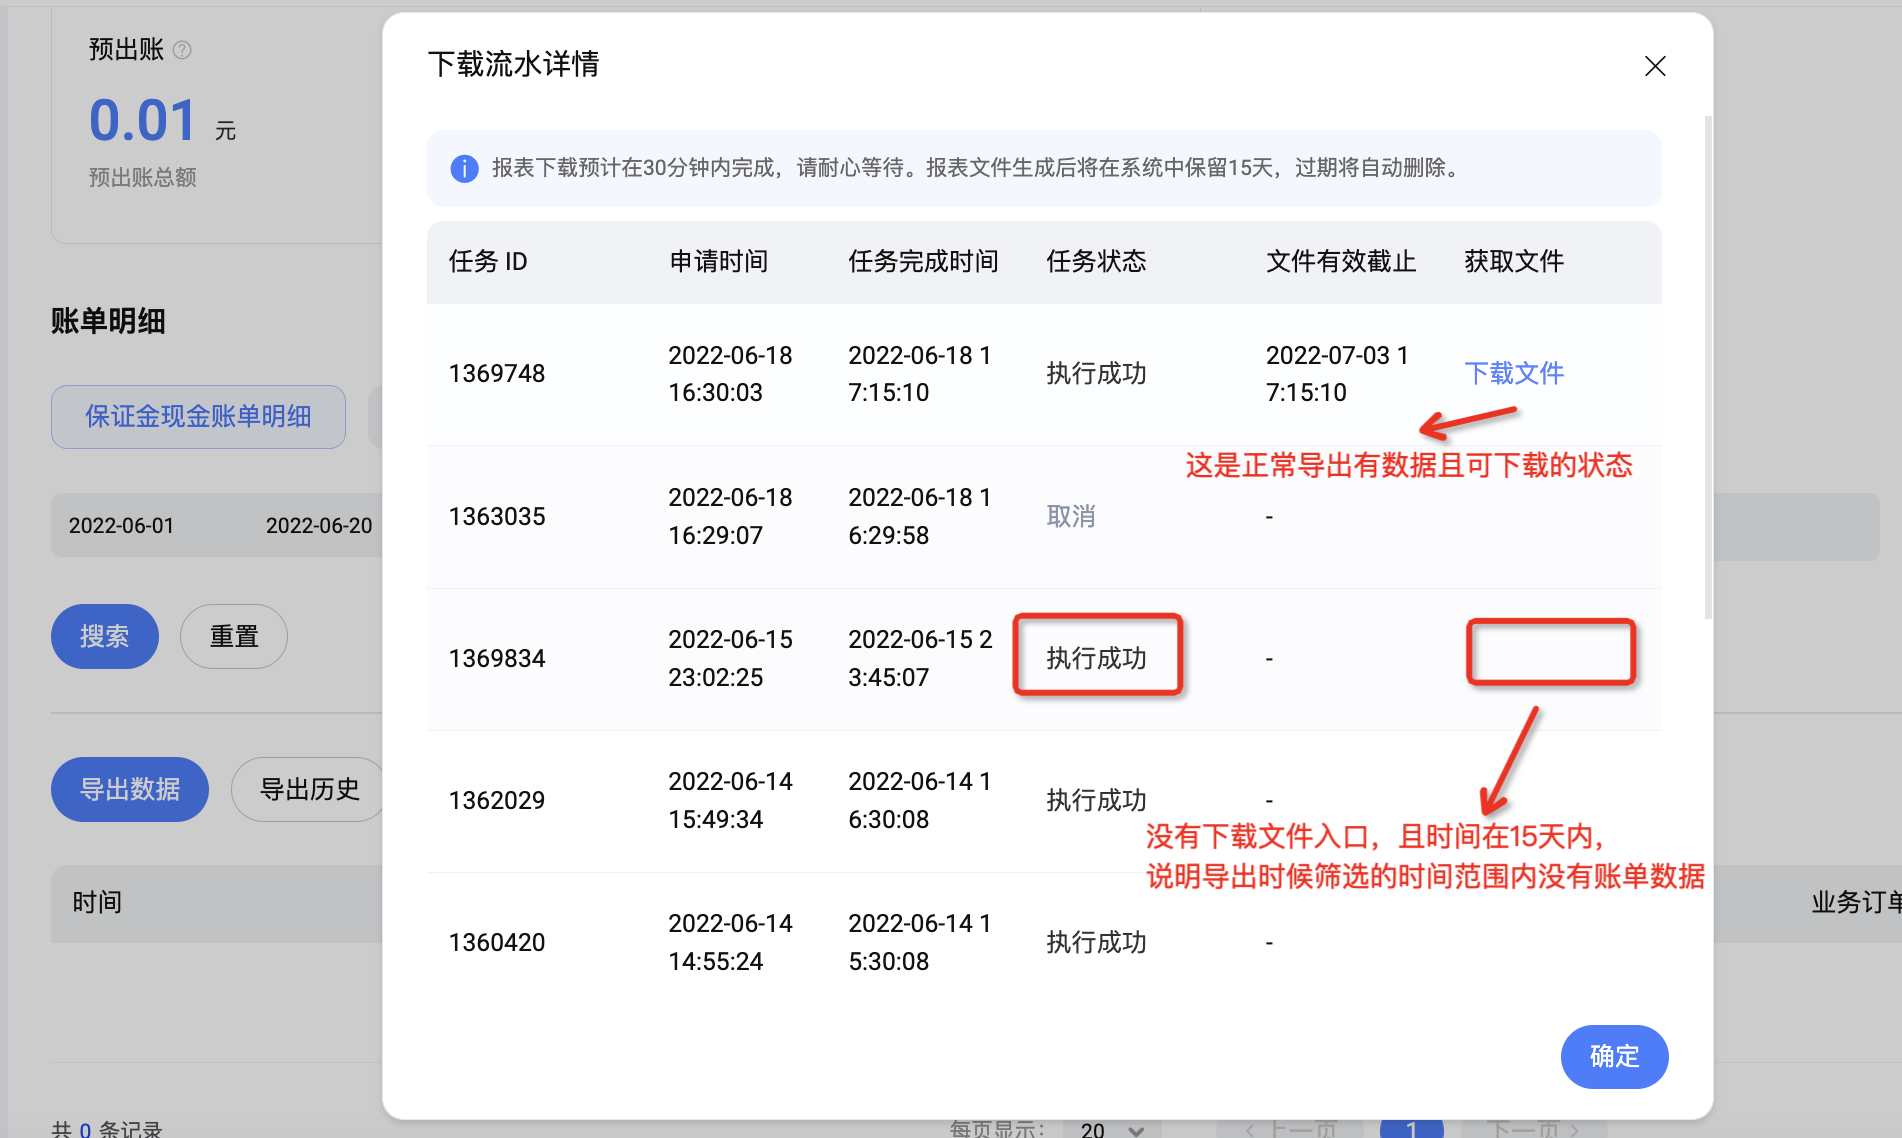Click 下载文件 link for task 1369748
Viewport: 1902px width, 1138px height.
point(1514,373)
